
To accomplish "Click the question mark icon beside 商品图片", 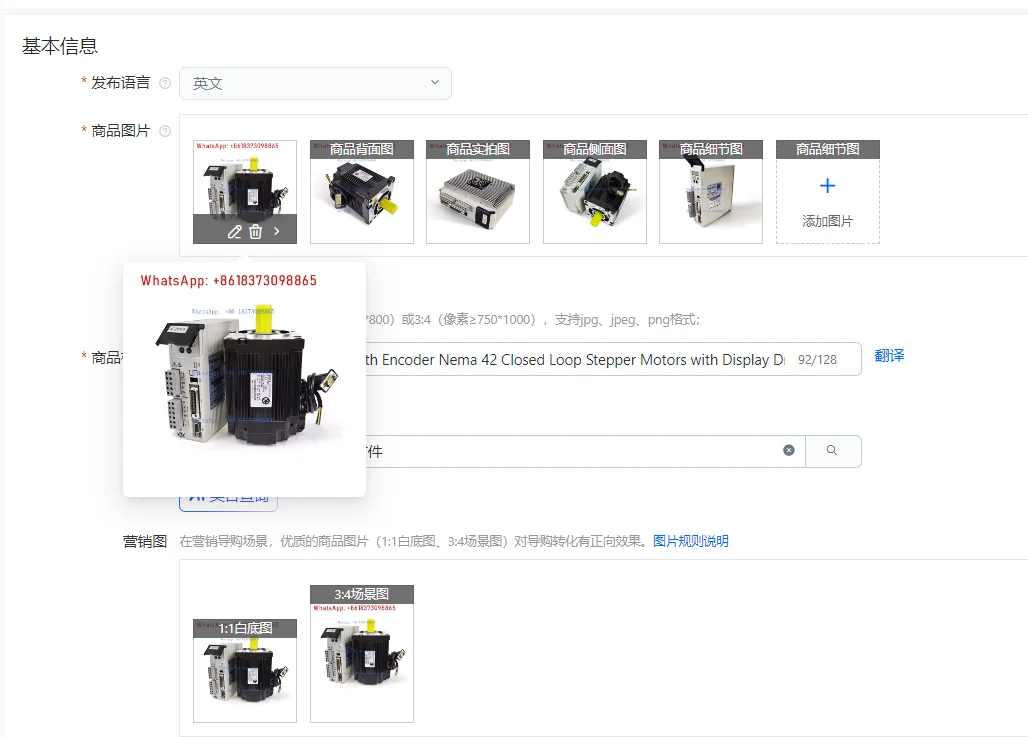I will [x=165, y=131].
